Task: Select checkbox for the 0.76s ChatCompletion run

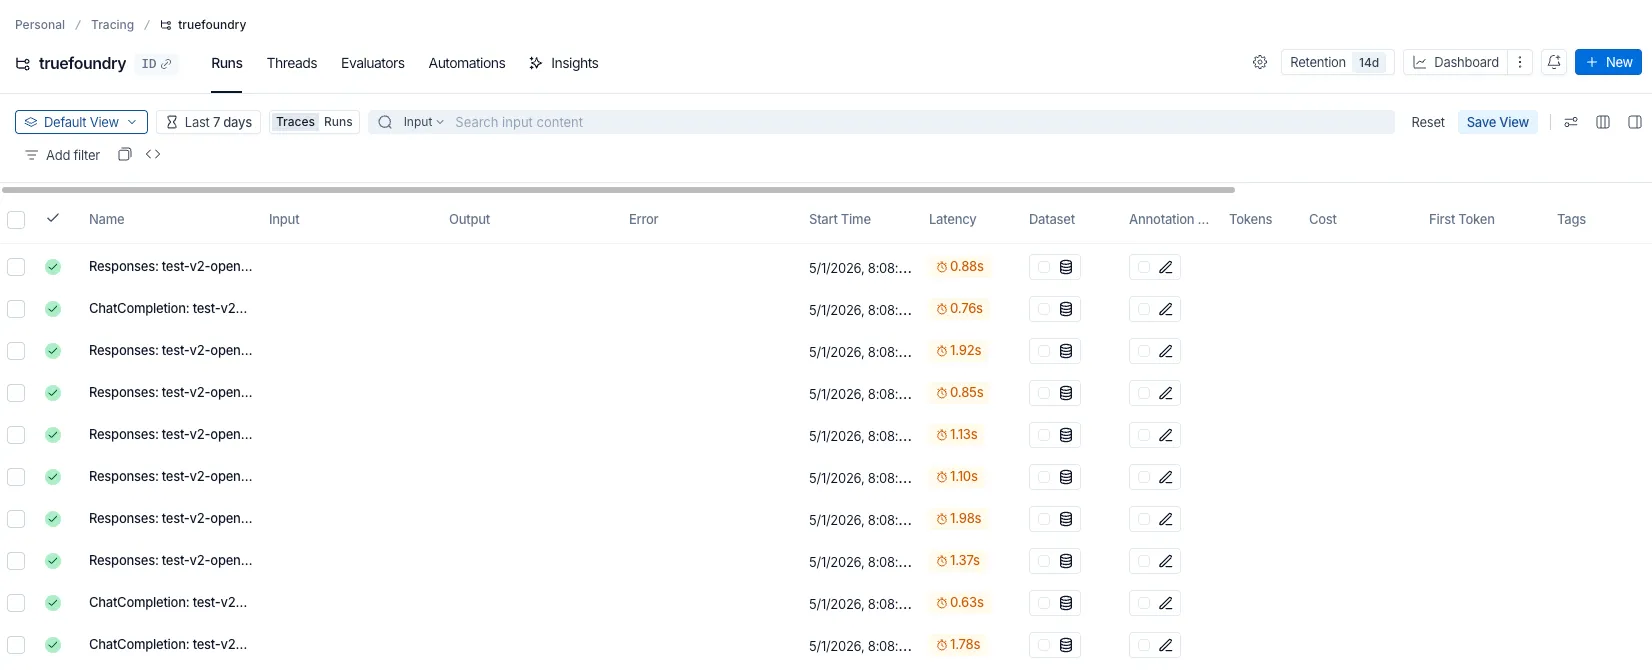Action: click(x=16, y=309)
